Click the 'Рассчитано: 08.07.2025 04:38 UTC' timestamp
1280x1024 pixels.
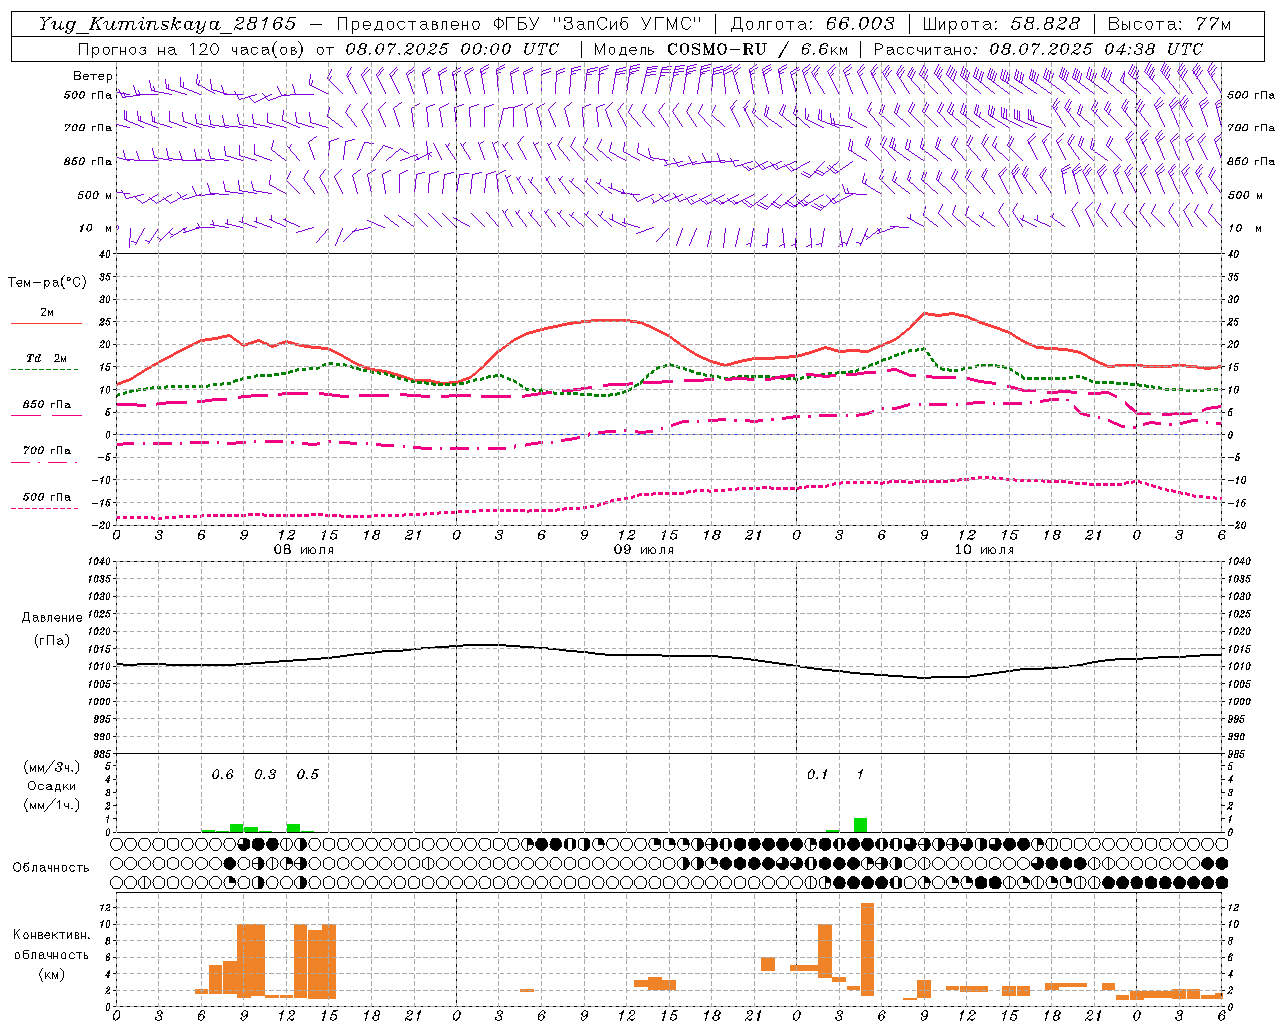click(x=1038, y=49)
